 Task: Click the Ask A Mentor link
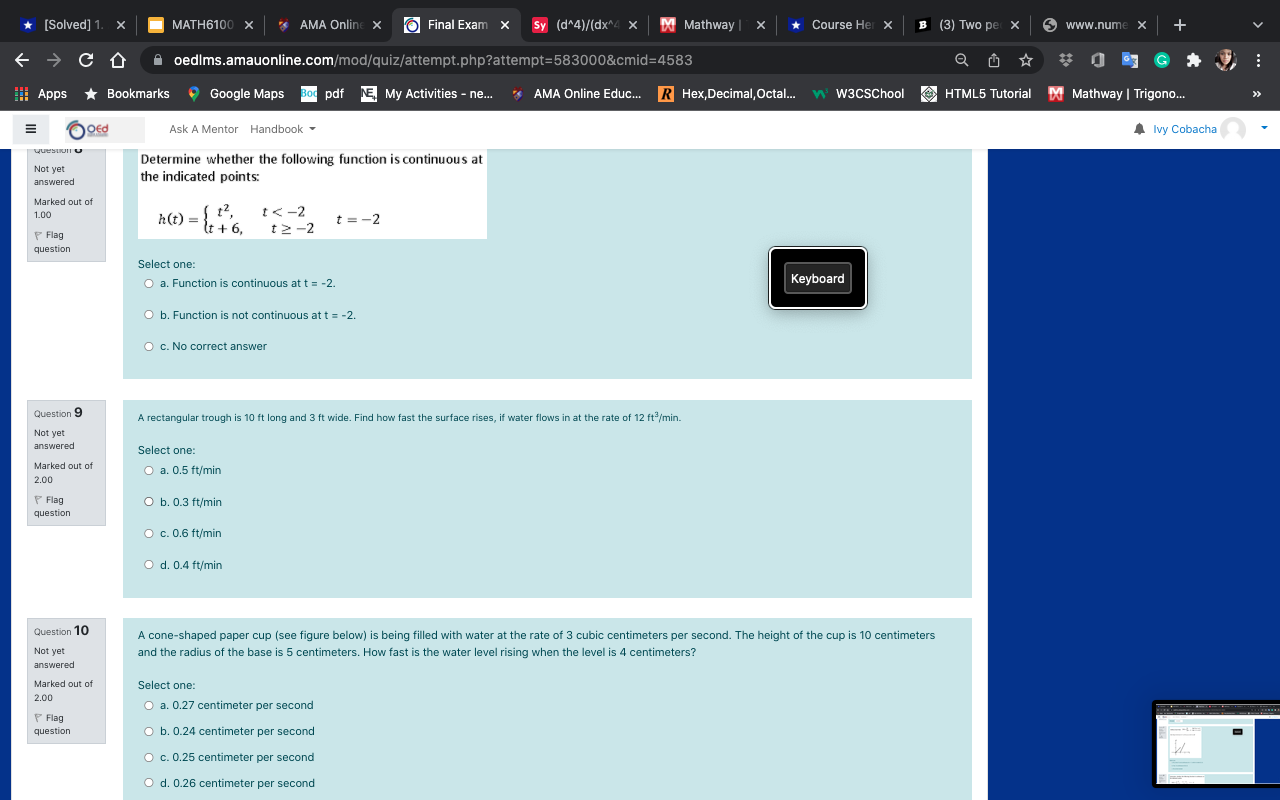(203, 128)
